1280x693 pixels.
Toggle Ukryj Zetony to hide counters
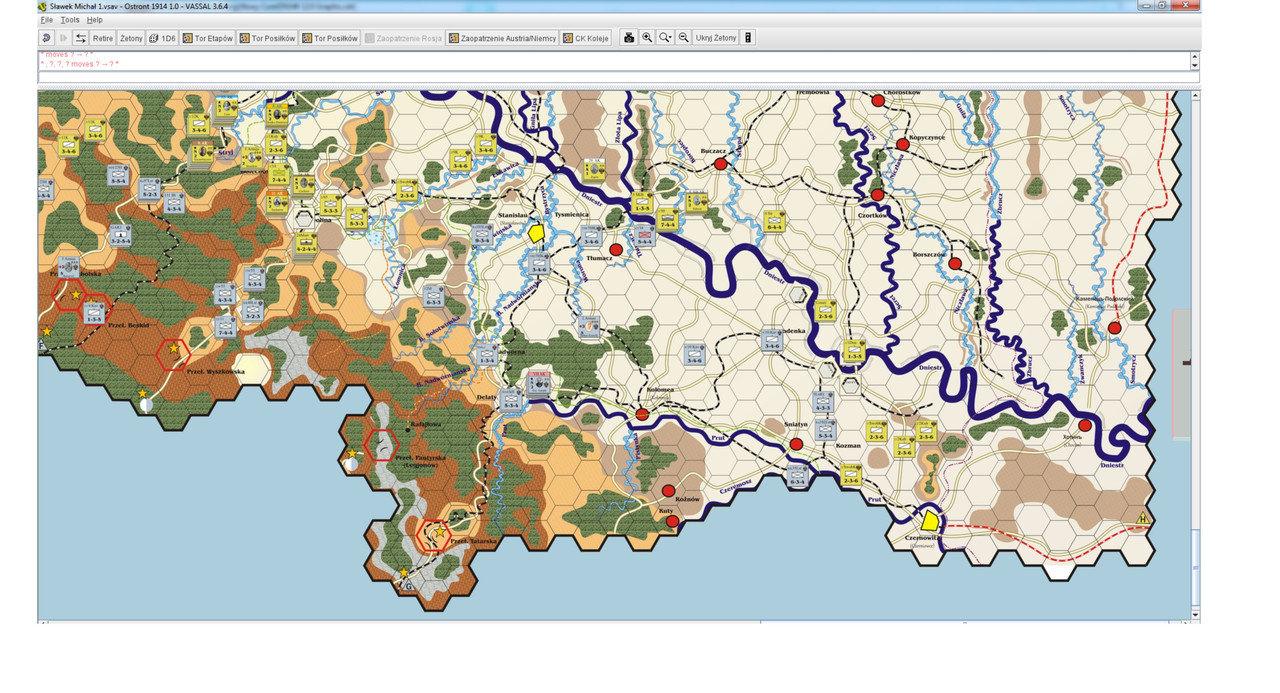tap(715, 38)
